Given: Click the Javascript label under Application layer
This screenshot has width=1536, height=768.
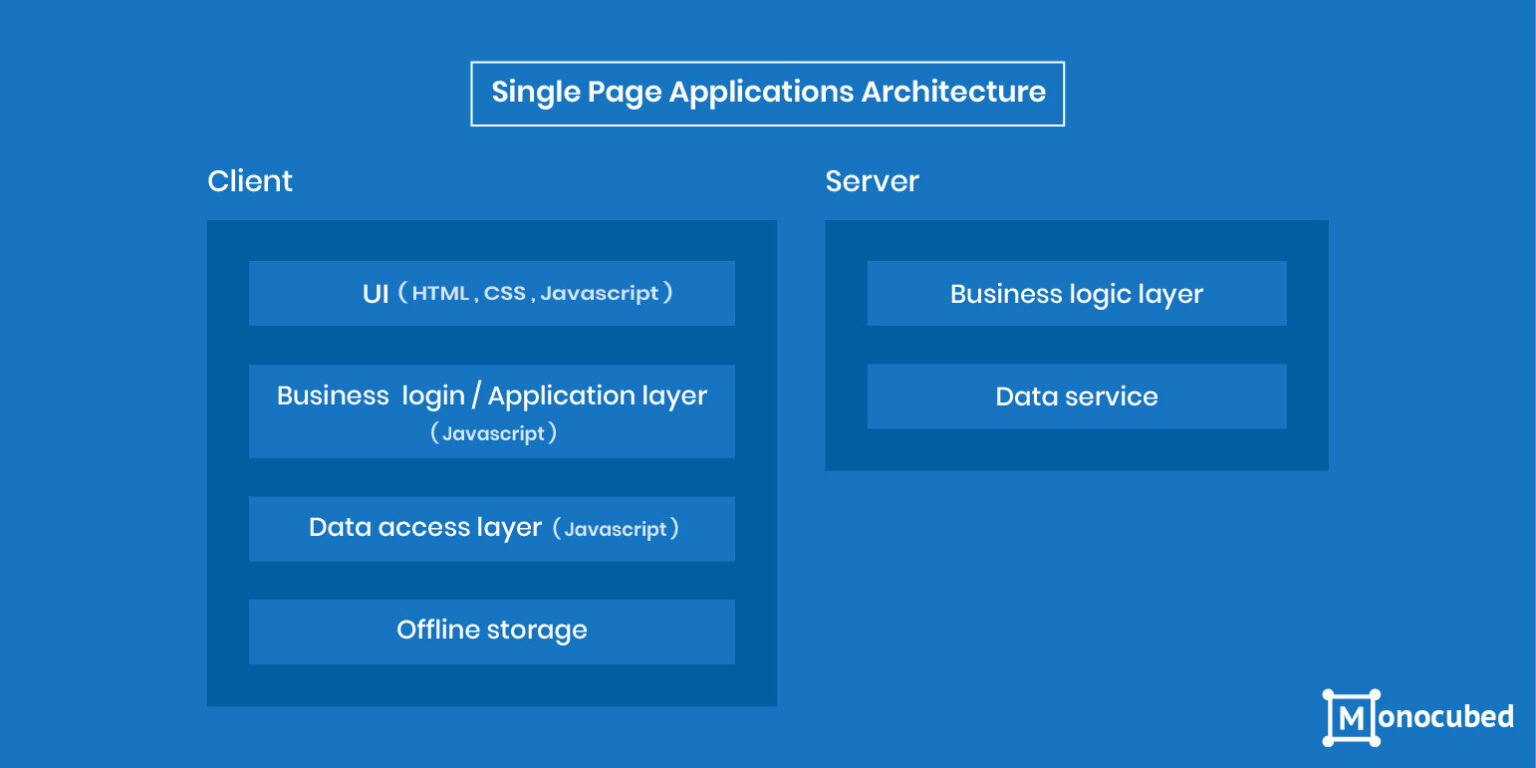Looking at the screenshot, I should click(492, 433).
